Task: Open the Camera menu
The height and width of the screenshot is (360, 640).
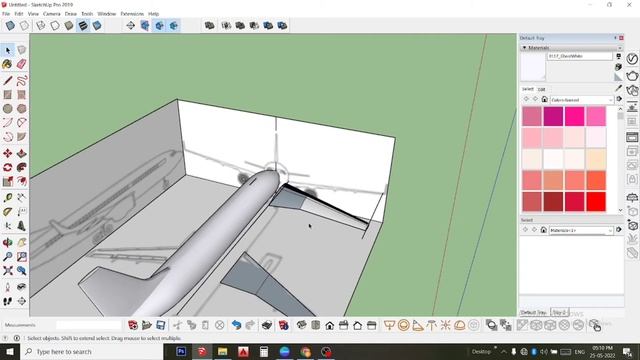Action: (x=51, y=14)
